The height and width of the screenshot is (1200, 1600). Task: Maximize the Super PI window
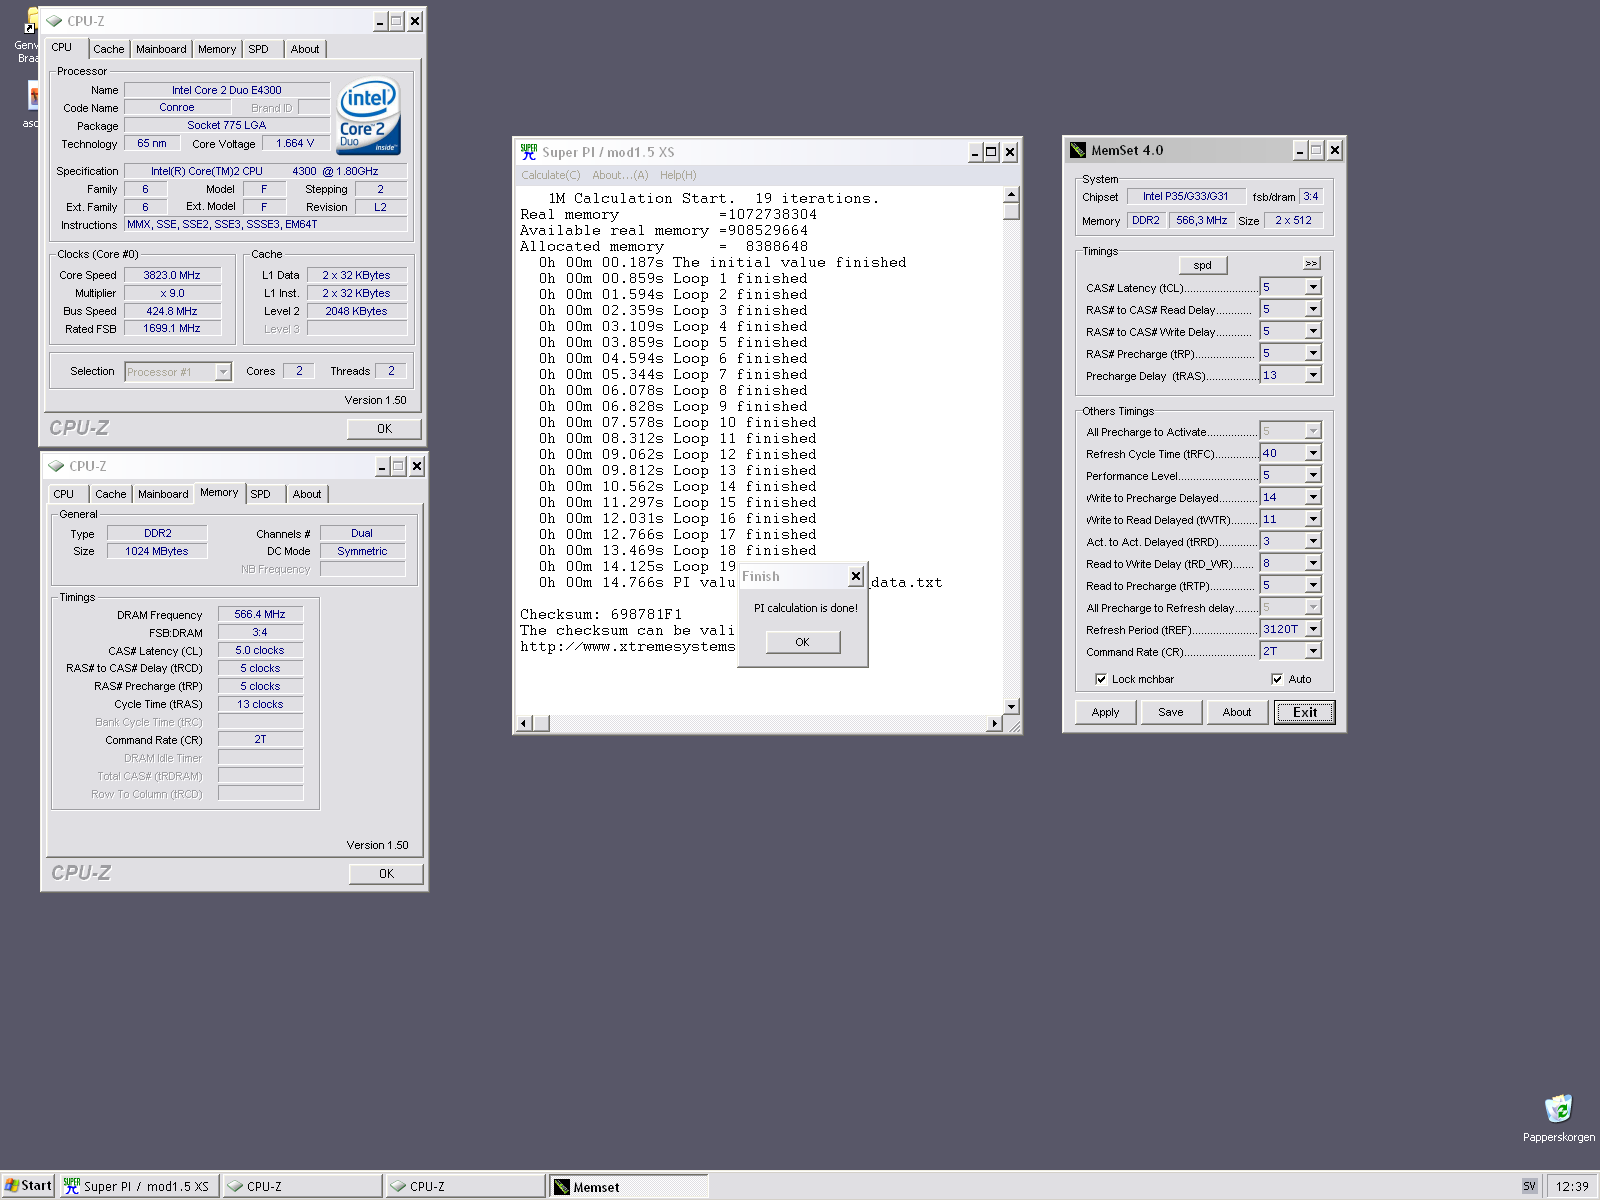click(991, 152)
